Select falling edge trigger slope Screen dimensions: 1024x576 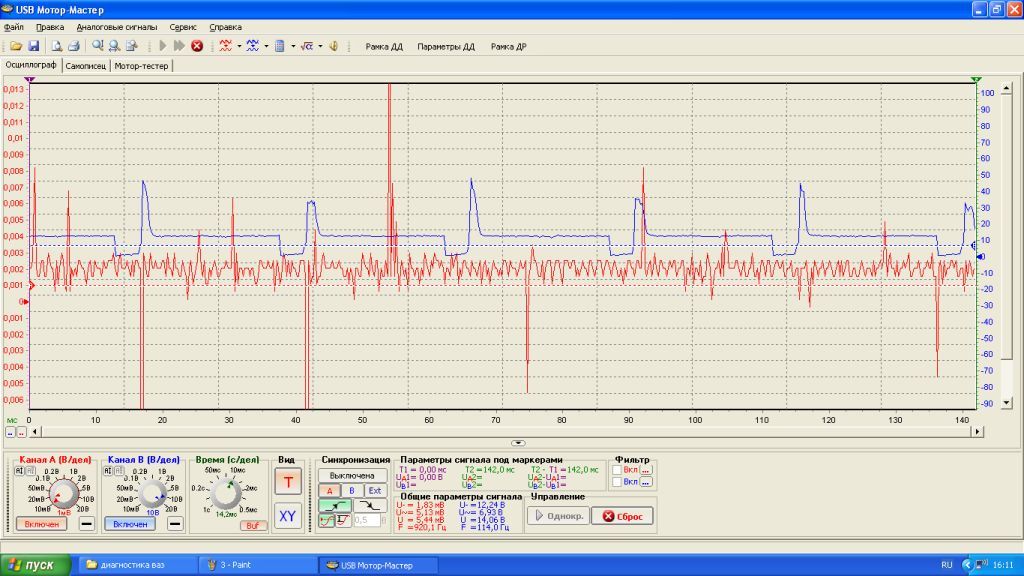370,505
